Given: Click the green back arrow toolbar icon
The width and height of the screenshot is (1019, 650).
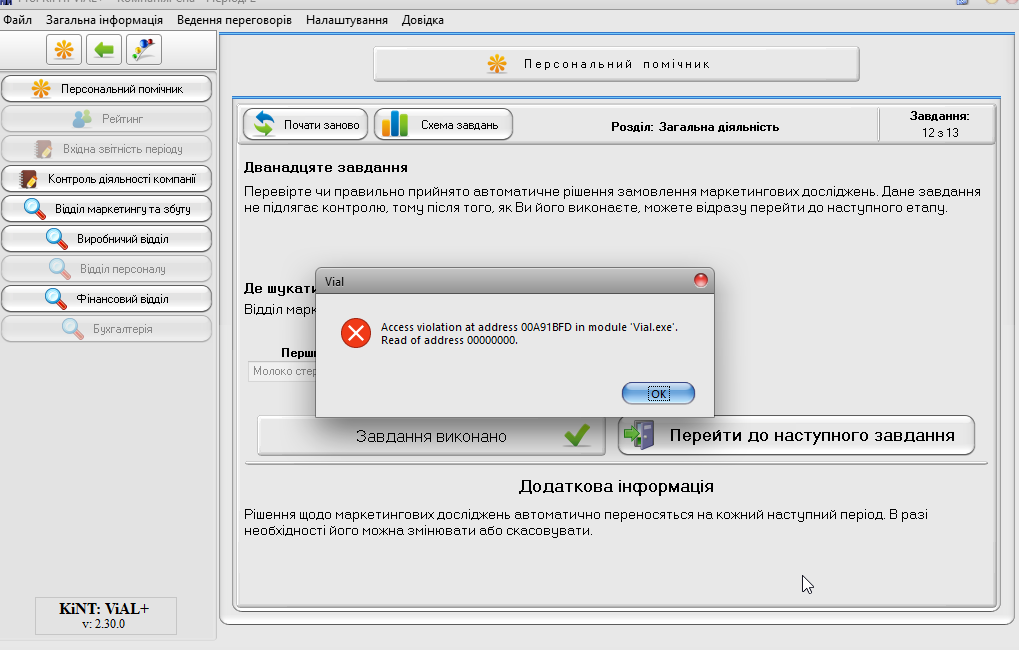Looking at the screenshot, I should point(104,49).
